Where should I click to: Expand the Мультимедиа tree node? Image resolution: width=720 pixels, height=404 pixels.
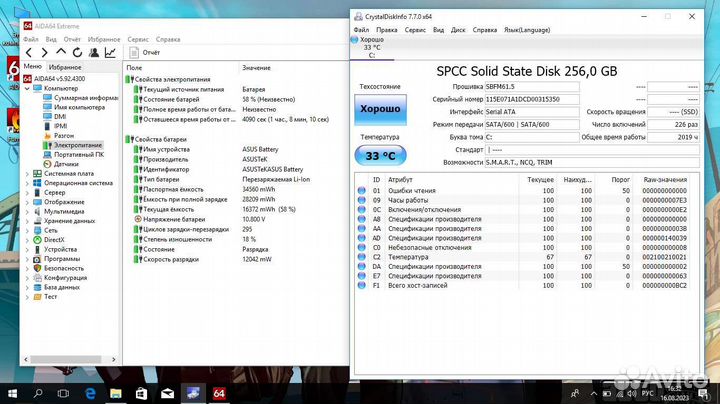pos(27,212)
